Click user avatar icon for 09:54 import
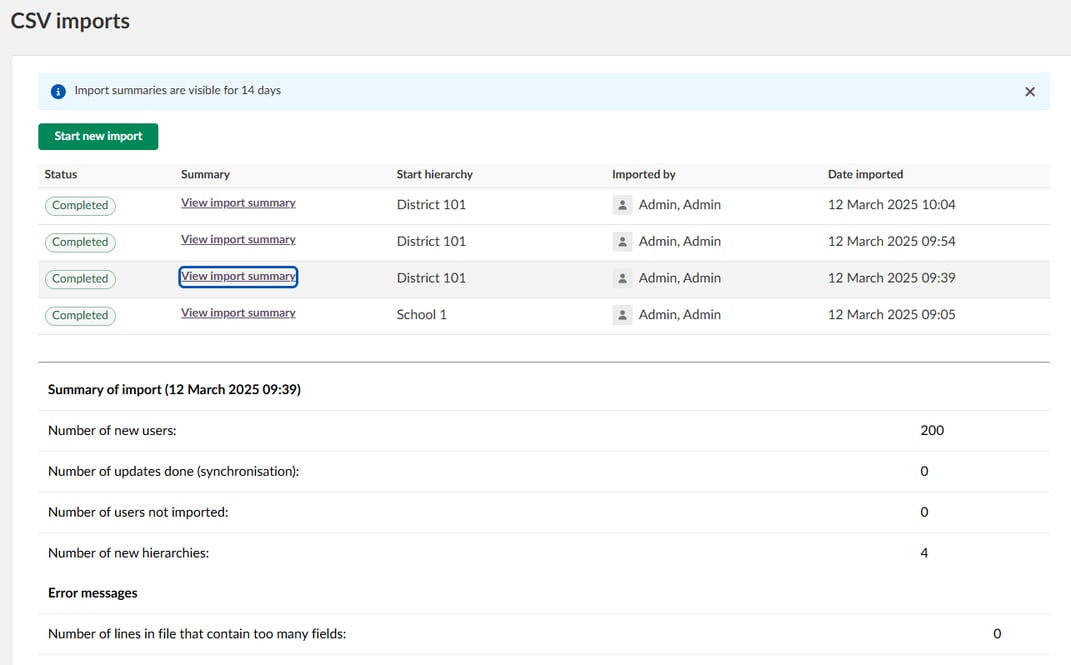 622,242
